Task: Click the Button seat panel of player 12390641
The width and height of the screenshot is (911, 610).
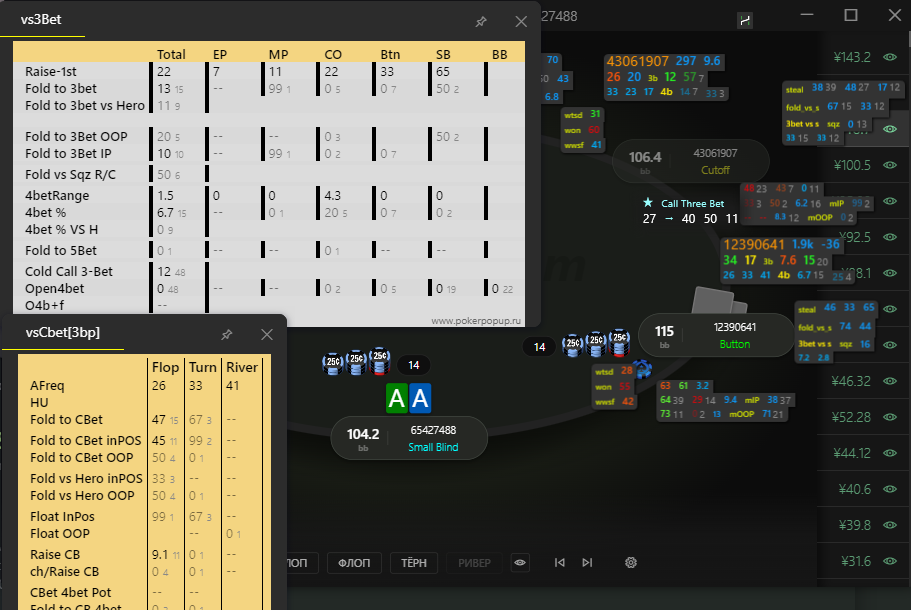Action: click(x=716, y=335)
